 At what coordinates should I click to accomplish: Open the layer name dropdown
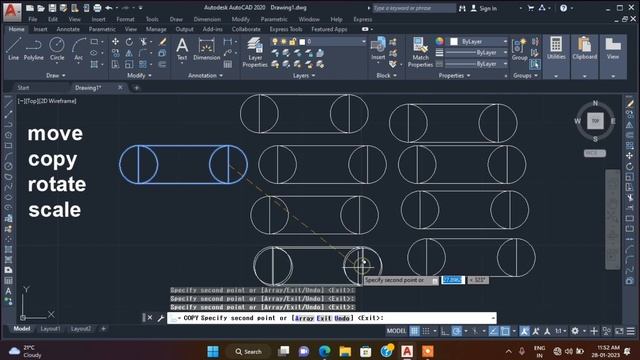(363, 42)
